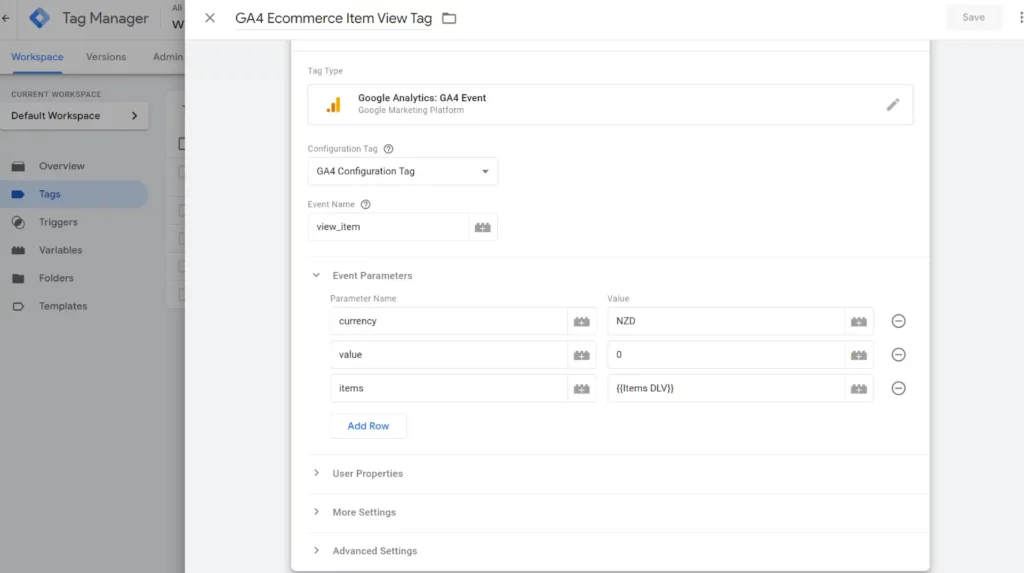Insert variable for value parameter name
Screen dimensions: 1024x573
581,355
